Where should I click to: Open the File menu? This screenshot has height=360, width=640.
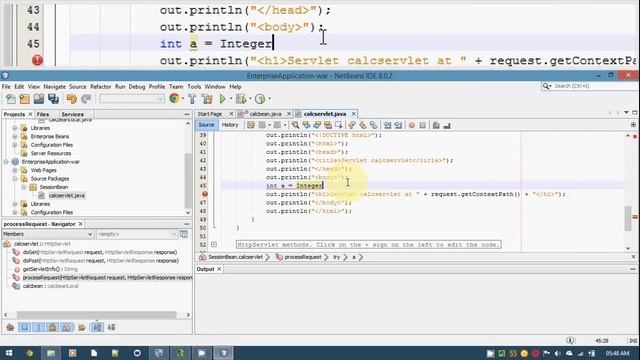pyautogui.click(x=6, y=87)
